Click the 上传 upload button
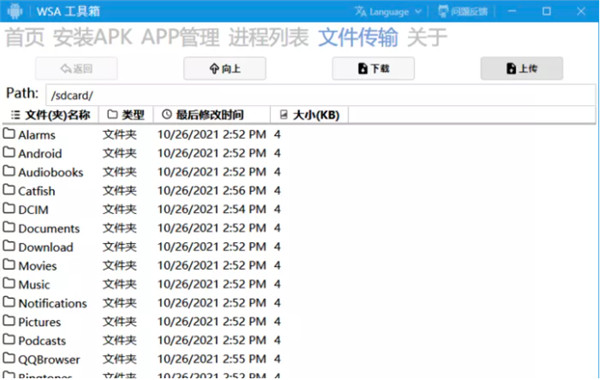This screenshot has height=380, width=600. coord(522,68)
